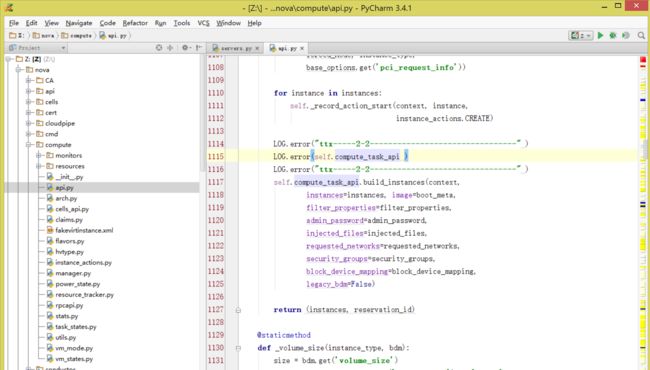This screenshot has width=650, height=370.
Task: Open the Code menu
Action: [x=107, y=23]
